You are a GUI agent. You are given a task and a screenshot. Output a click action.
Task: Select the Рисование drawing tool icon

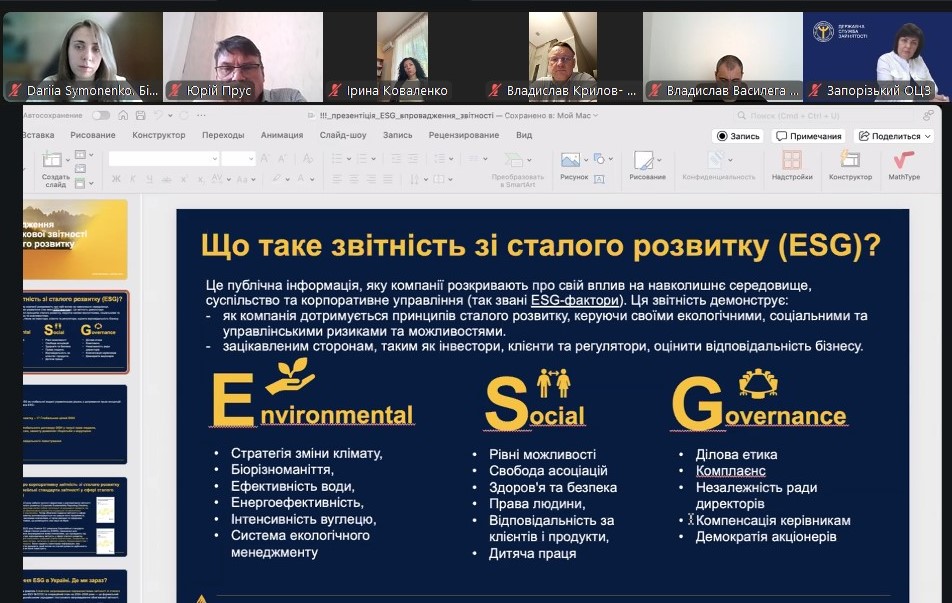[x=646, y=165]
